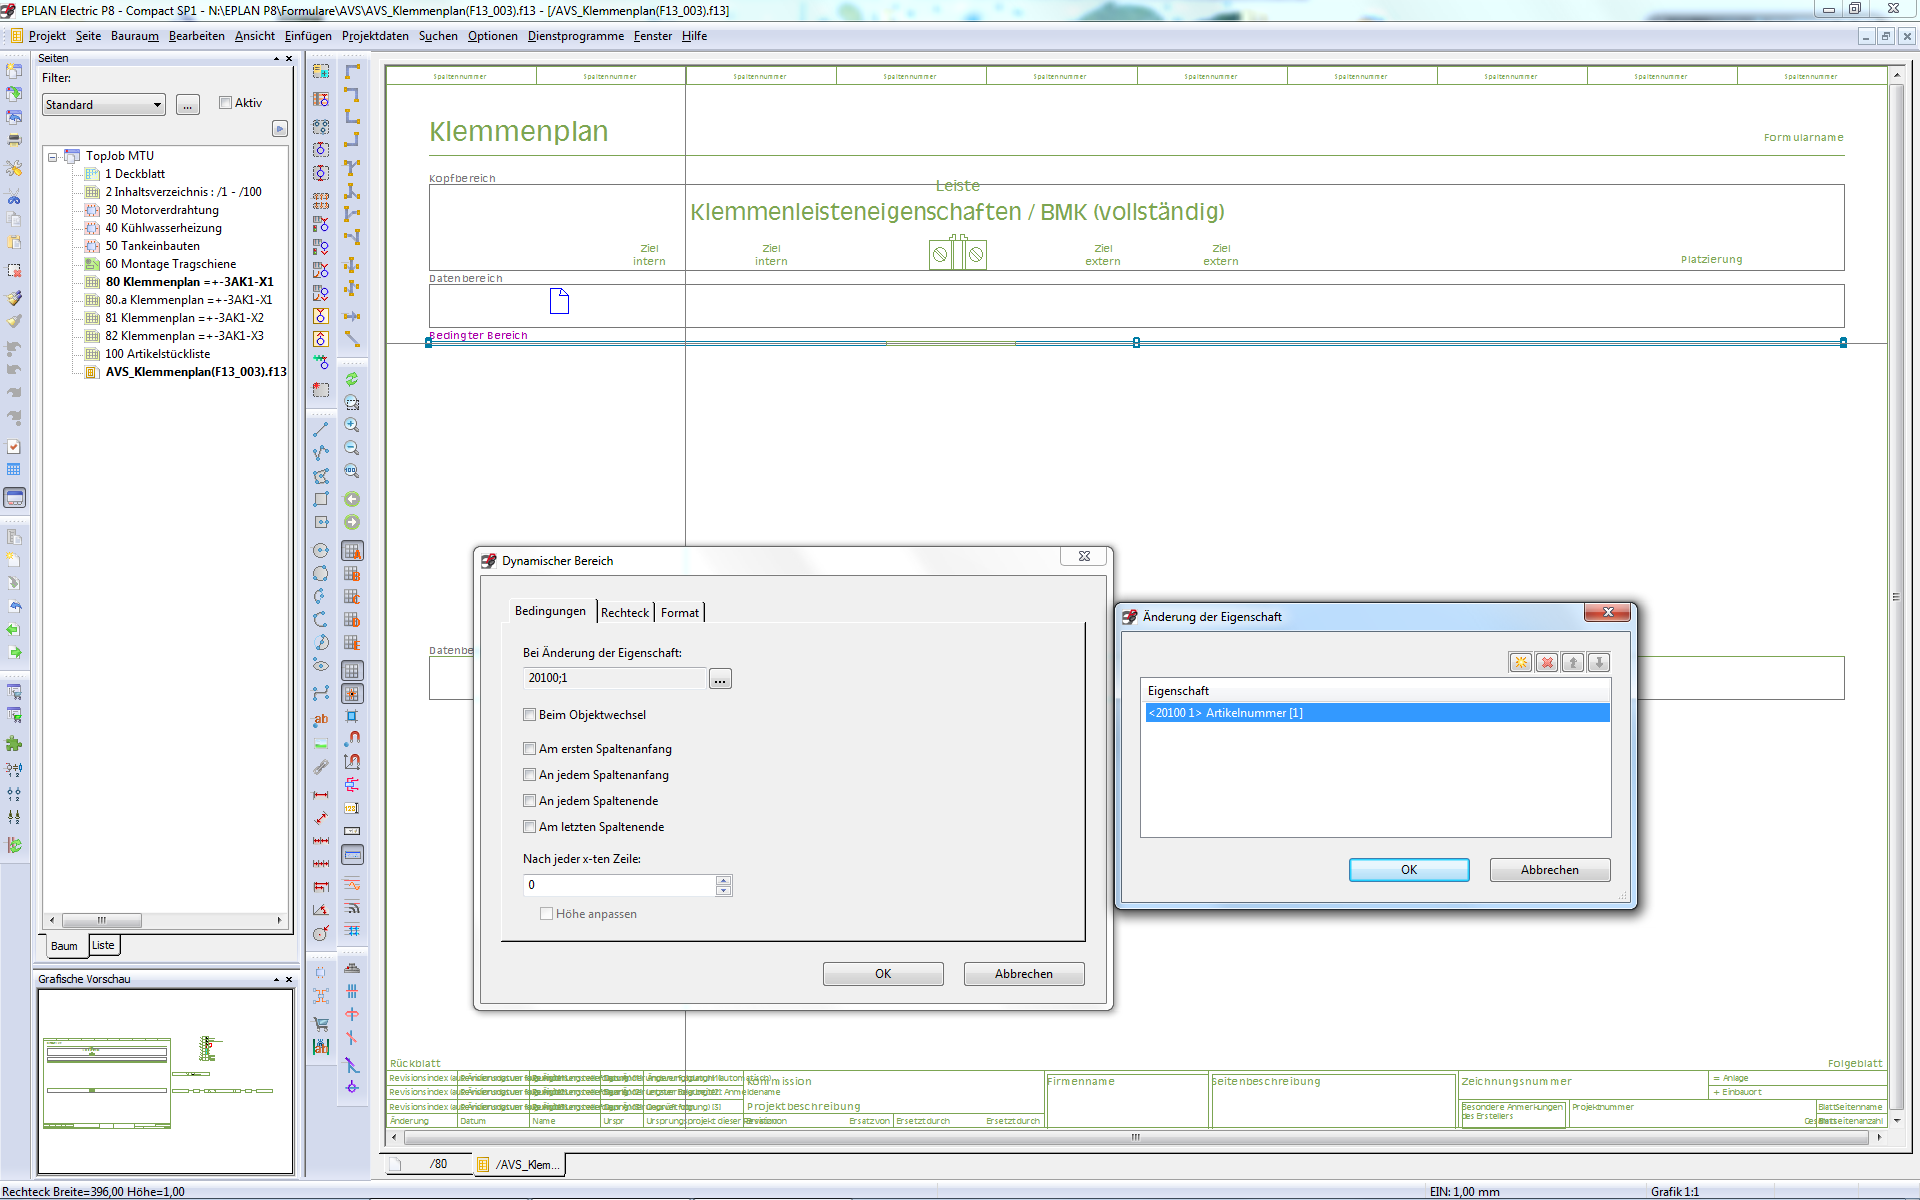Activate Grid A toolbar button
The width and height of the screenshot is (1920, 1200).
(x=352, y=551)
